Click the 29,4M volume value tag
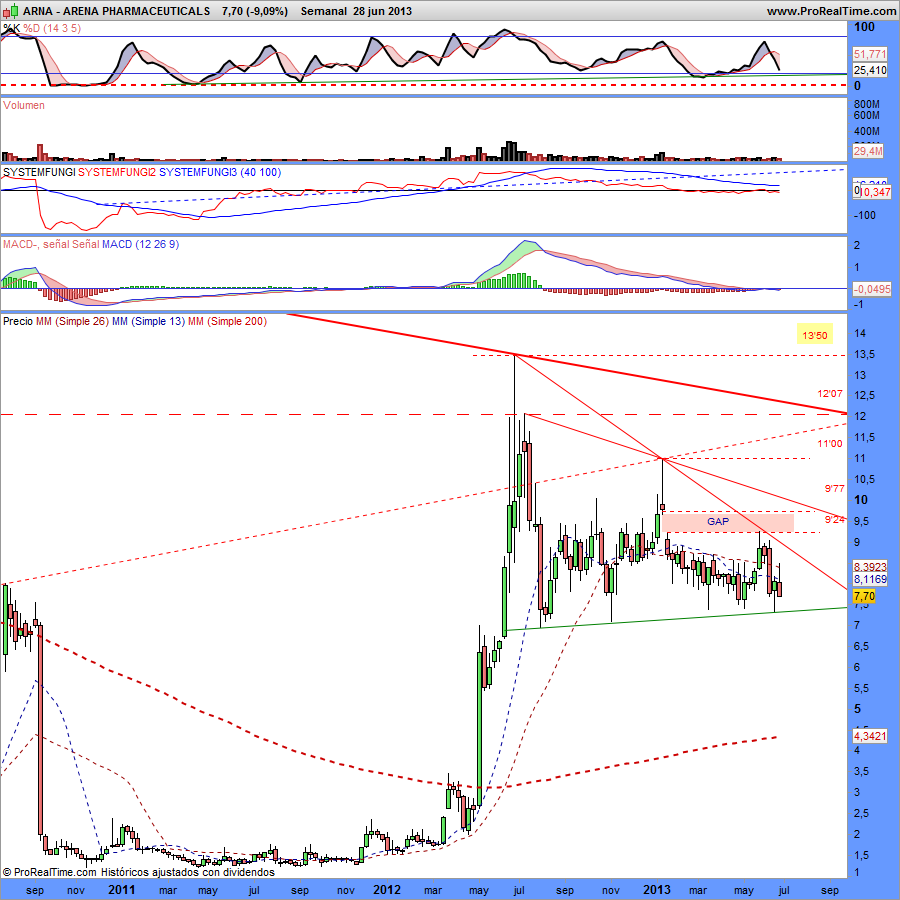The width and height of the screenshot is (900, 900). (868, 151)
